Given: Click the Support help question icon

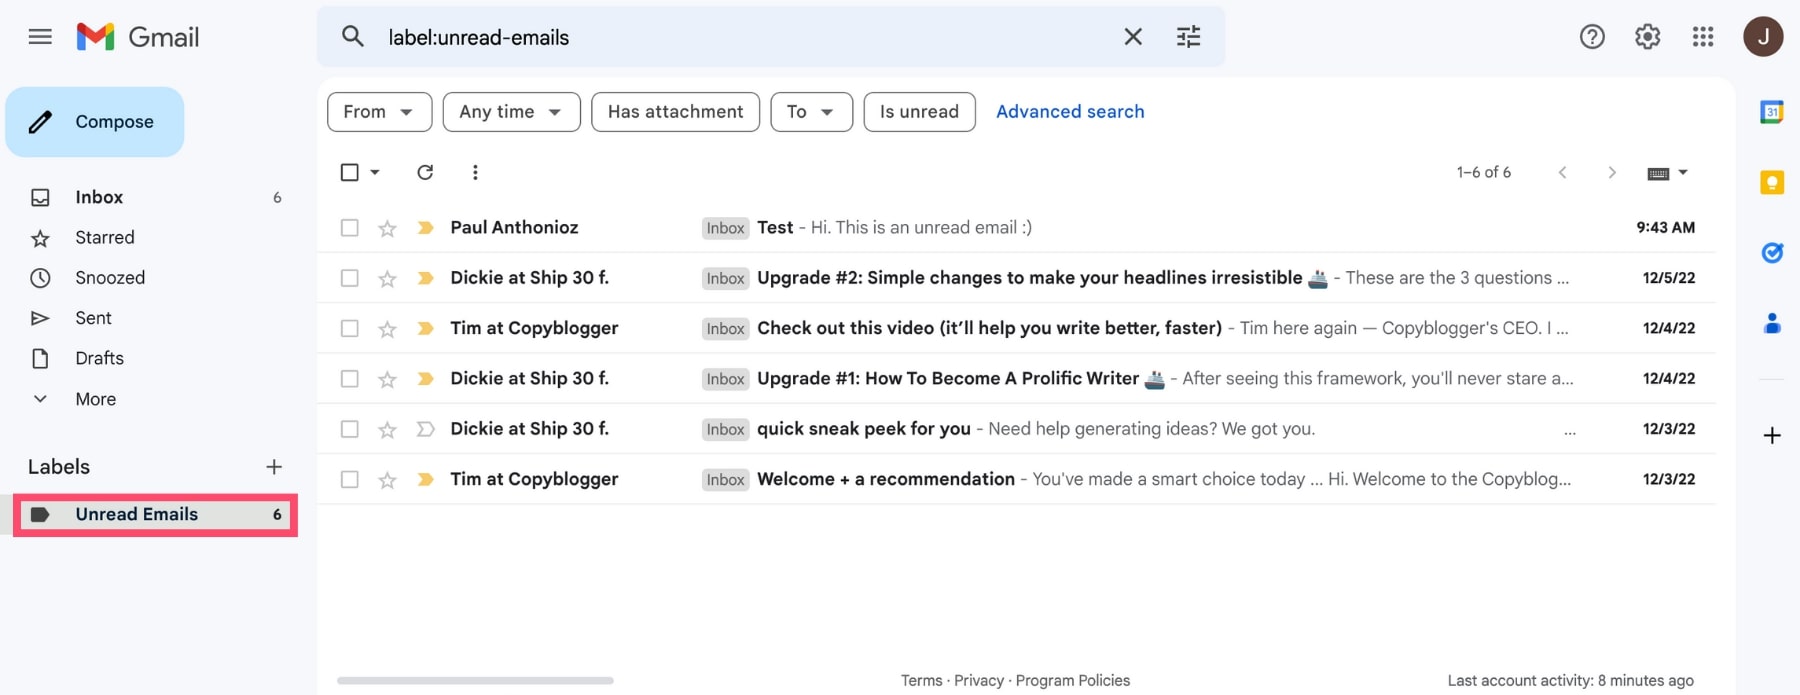Looking at the screenshot, I should [1592, 37].
